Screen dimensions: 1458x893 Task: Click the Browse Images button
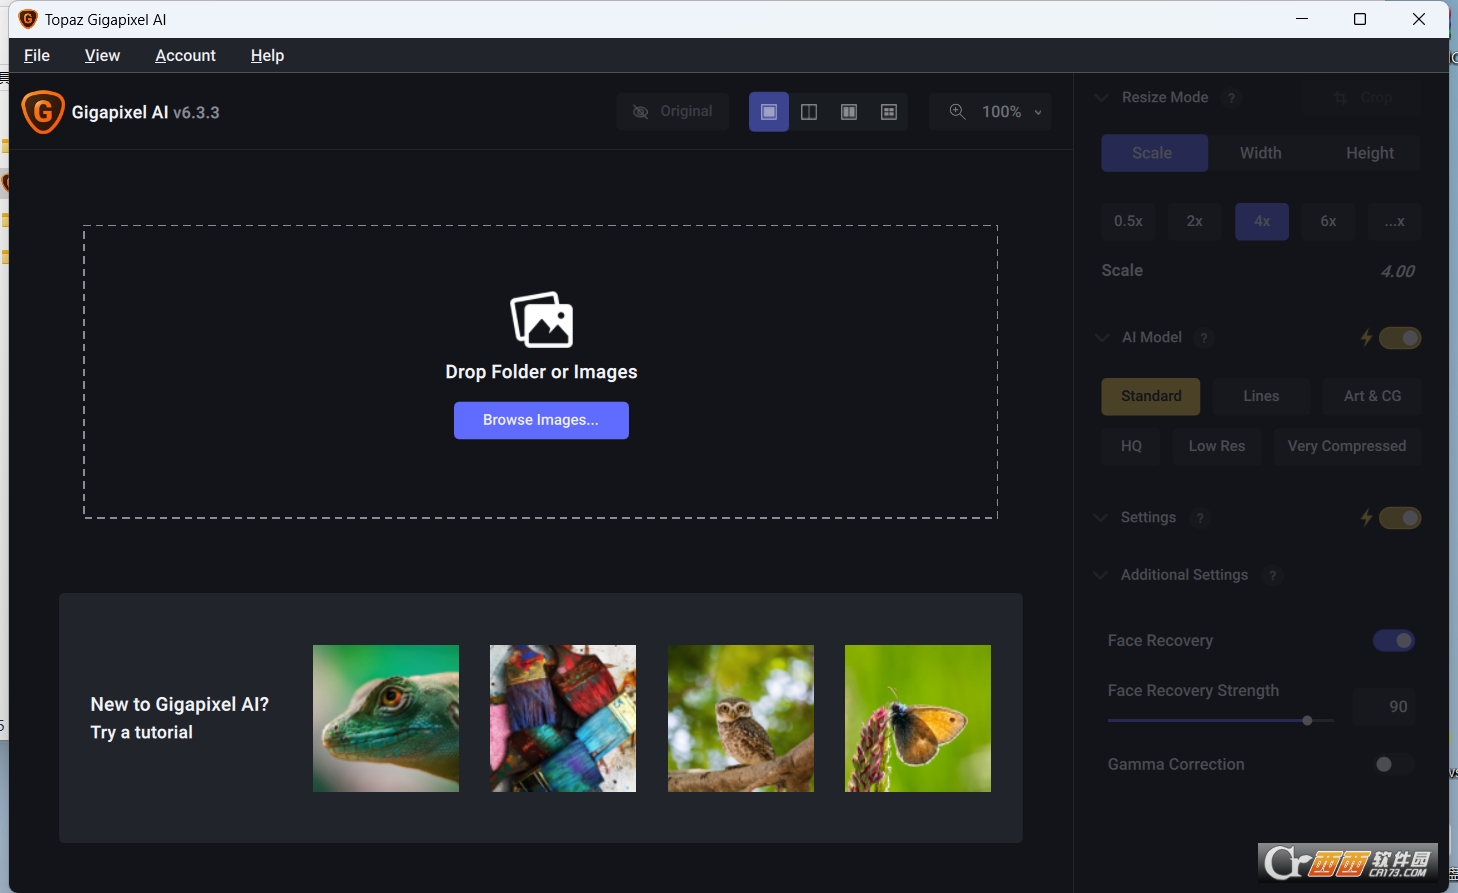coord(541,420)
